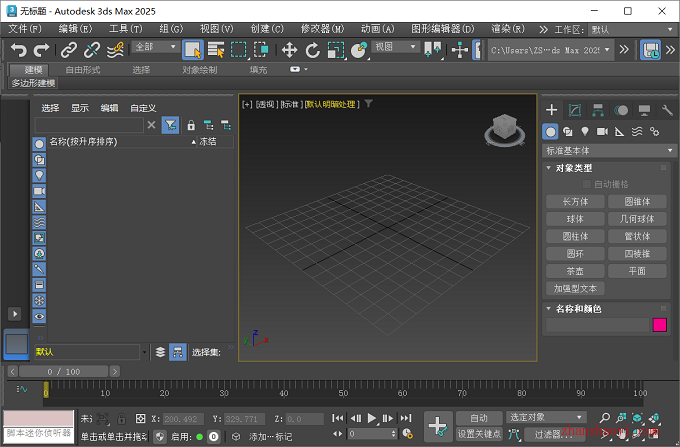
Task: Click the Bind to Space Warp icon
Action: pyautogui.click(x=115, y=50)
